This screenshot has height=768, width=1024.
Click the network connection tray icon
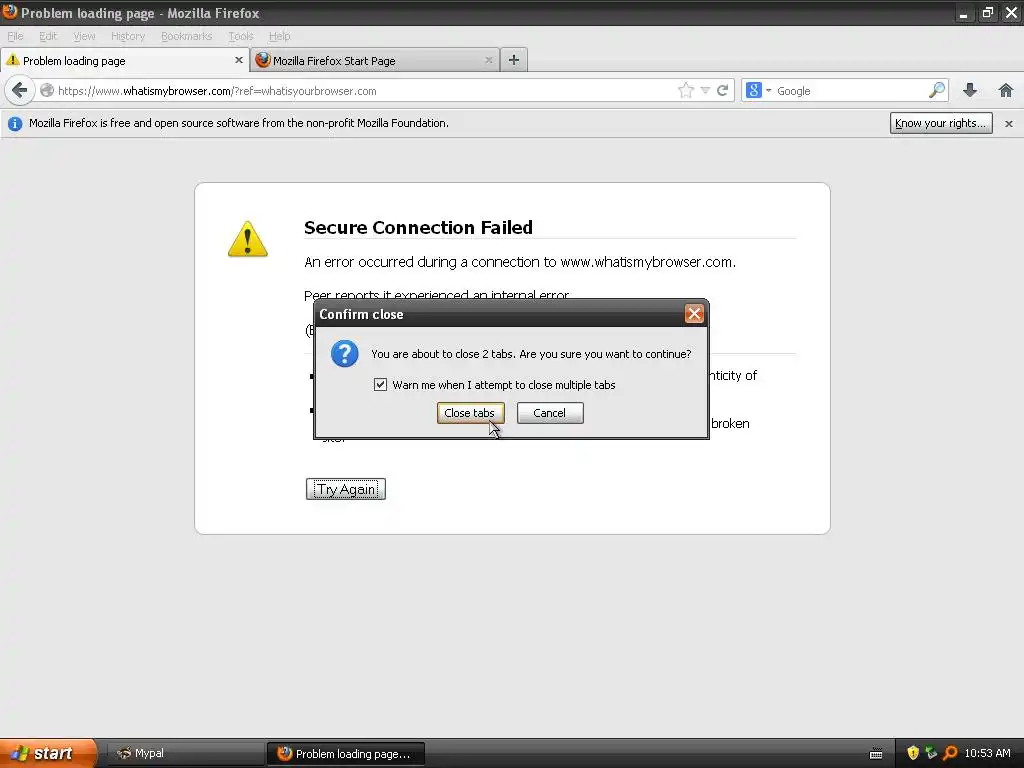[x=931, y=753]
